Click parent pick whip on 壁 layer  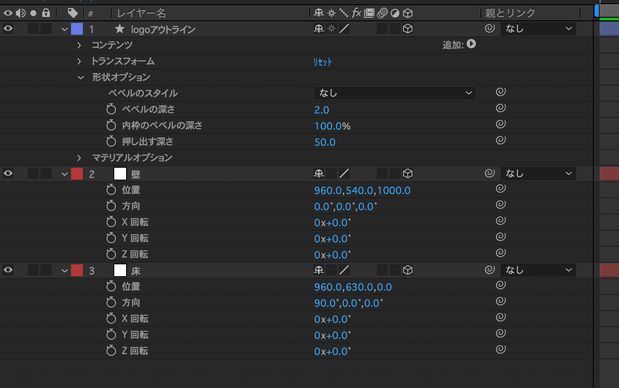[x=490, y=173]
